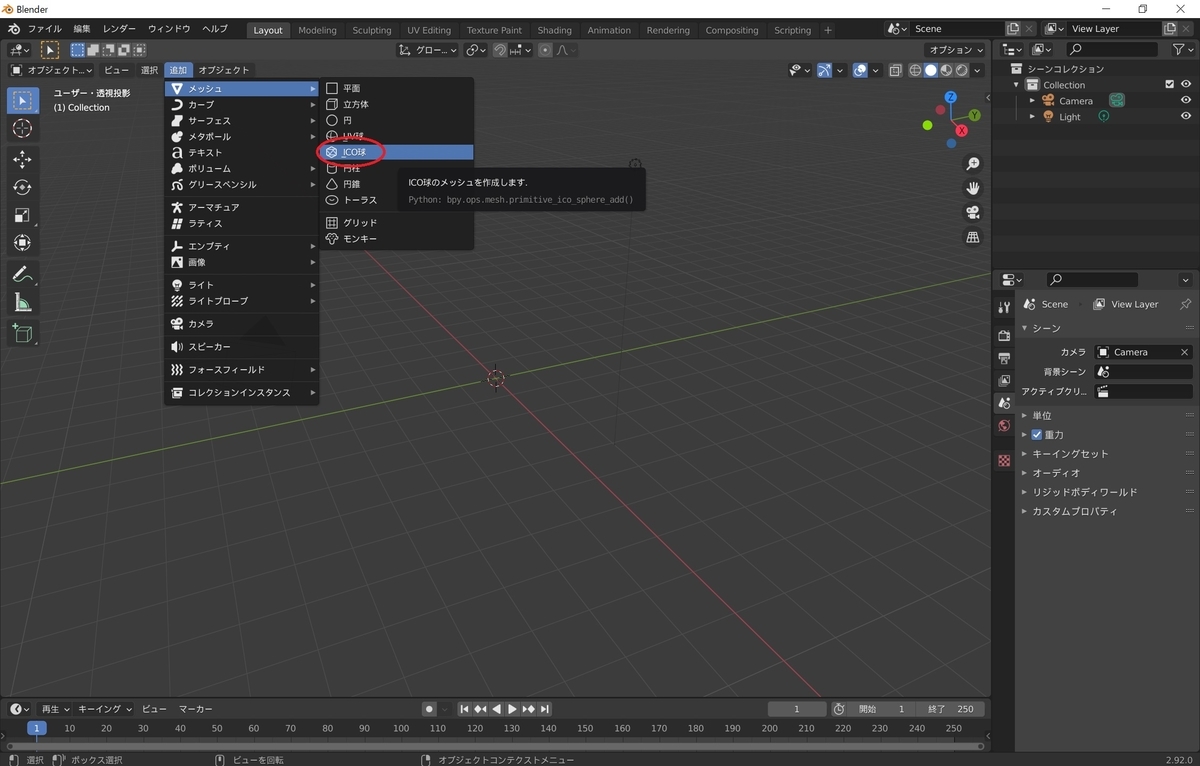This screenshot has width=1200, height=766.
Task: Expand the キーイングセット panel
Action: tap(1070, 454)
